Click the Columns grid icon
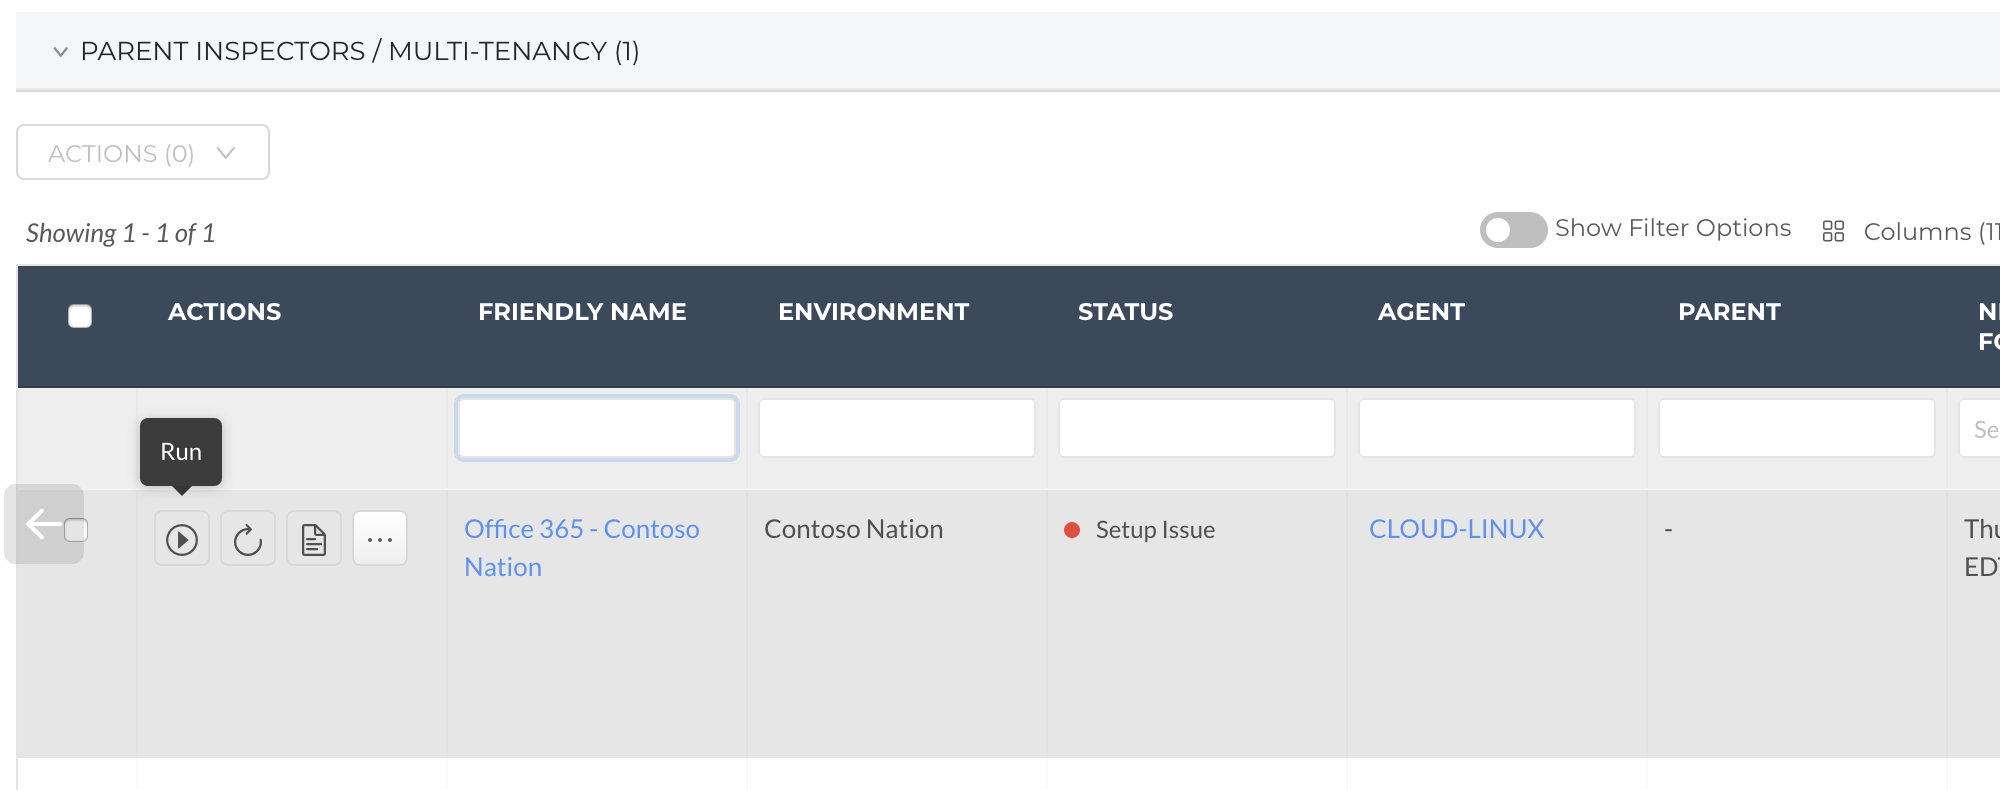 pos(1833,231)
